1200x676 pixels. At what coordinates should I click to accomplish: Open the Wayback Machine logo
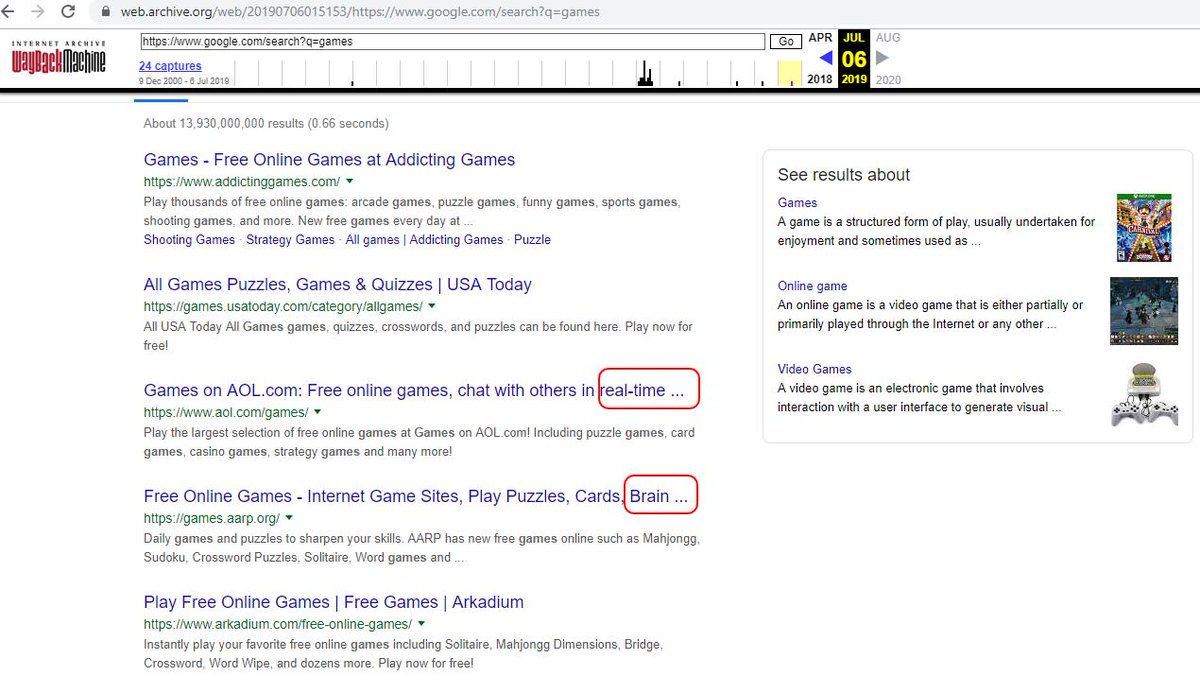pos(59,58)
